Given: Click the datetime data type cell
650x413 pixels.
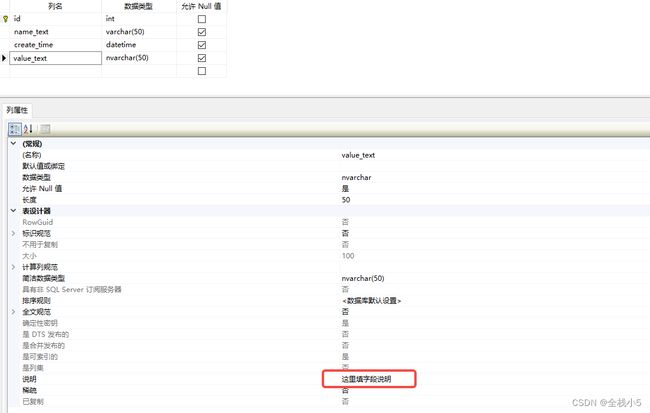Looking at the screenshot, I should coord(139,45).
